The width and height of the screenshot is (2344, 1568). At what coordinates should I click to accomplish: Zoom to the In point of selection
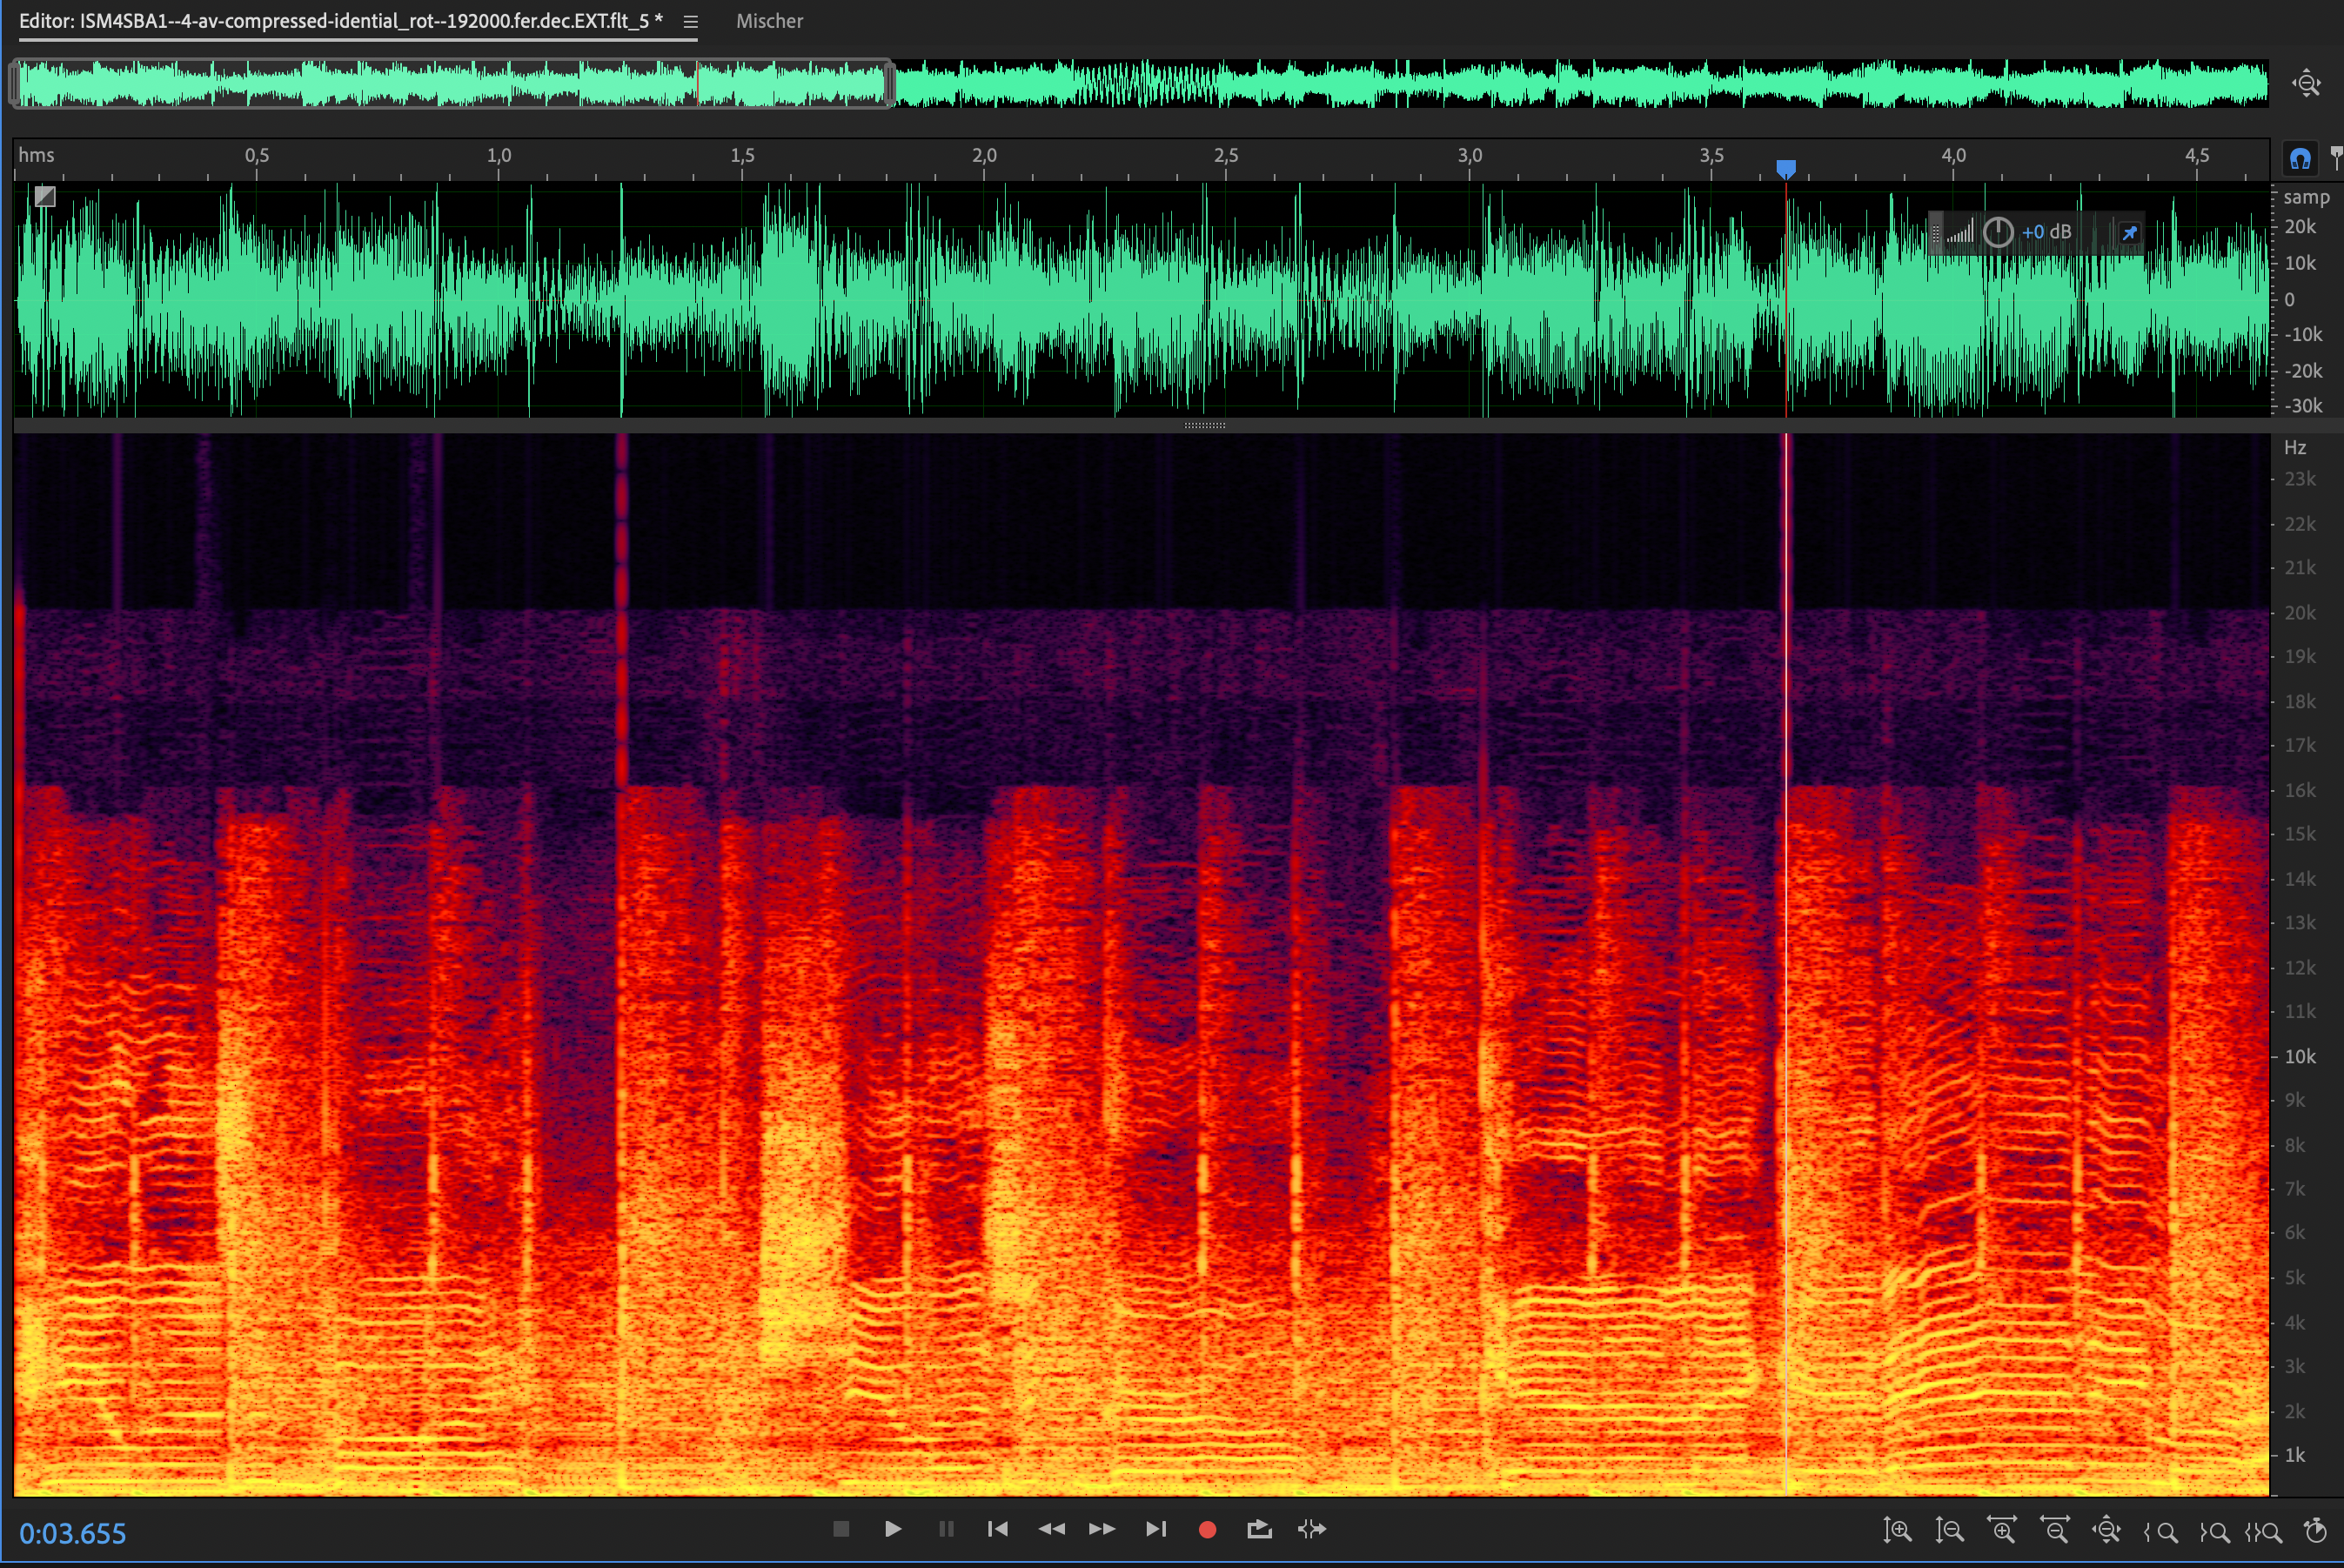2161,1531
